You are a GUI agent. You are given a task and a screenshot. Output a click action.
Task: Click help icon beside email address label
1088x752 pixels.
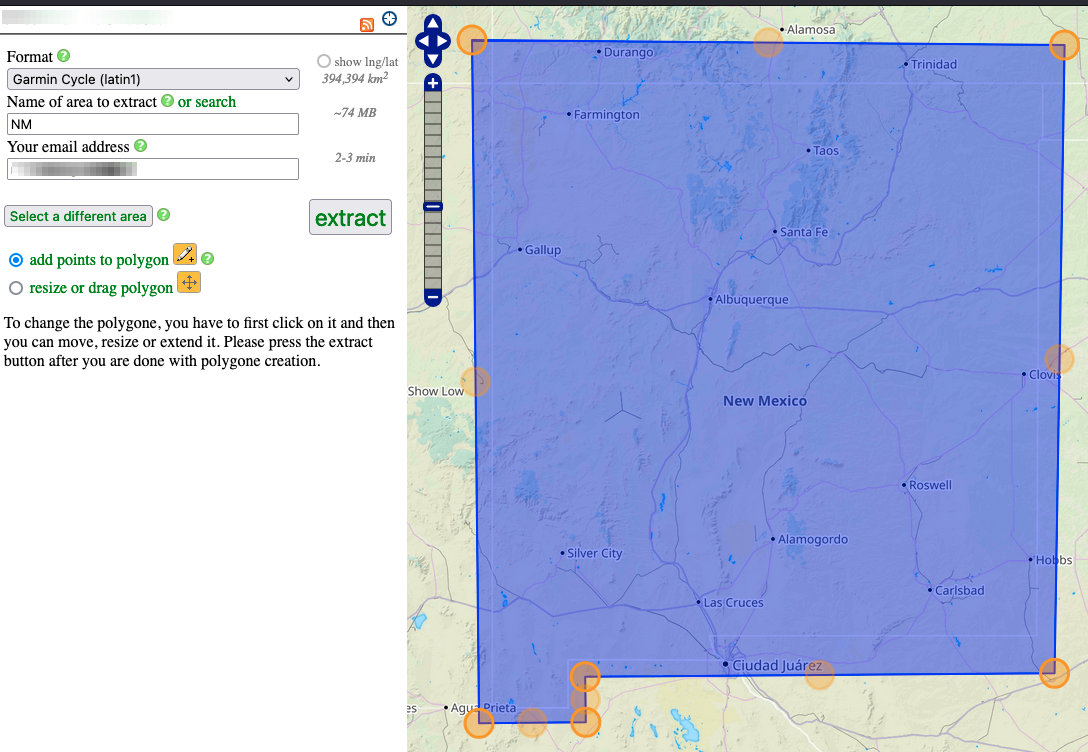(x=141, y=146)
